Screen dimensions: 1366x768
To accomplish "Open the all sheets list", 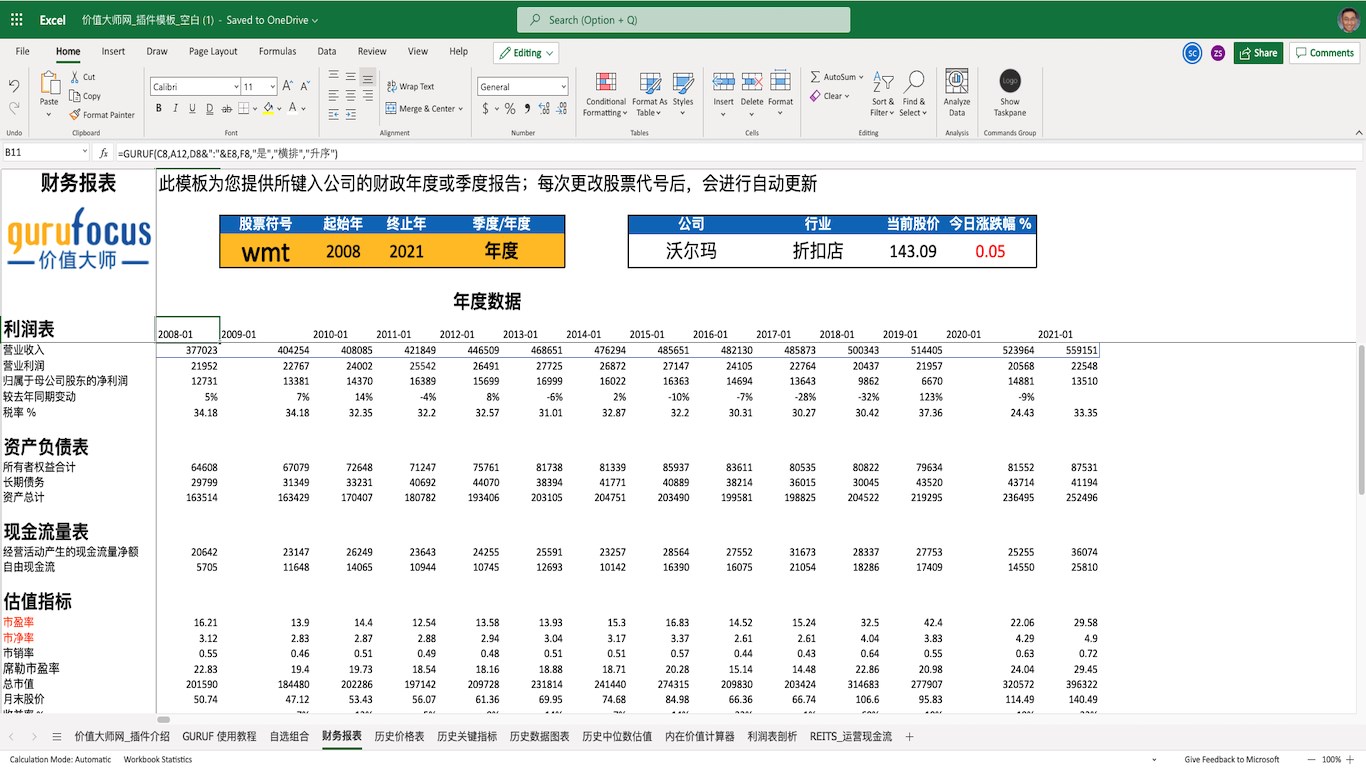I will 57,737.
